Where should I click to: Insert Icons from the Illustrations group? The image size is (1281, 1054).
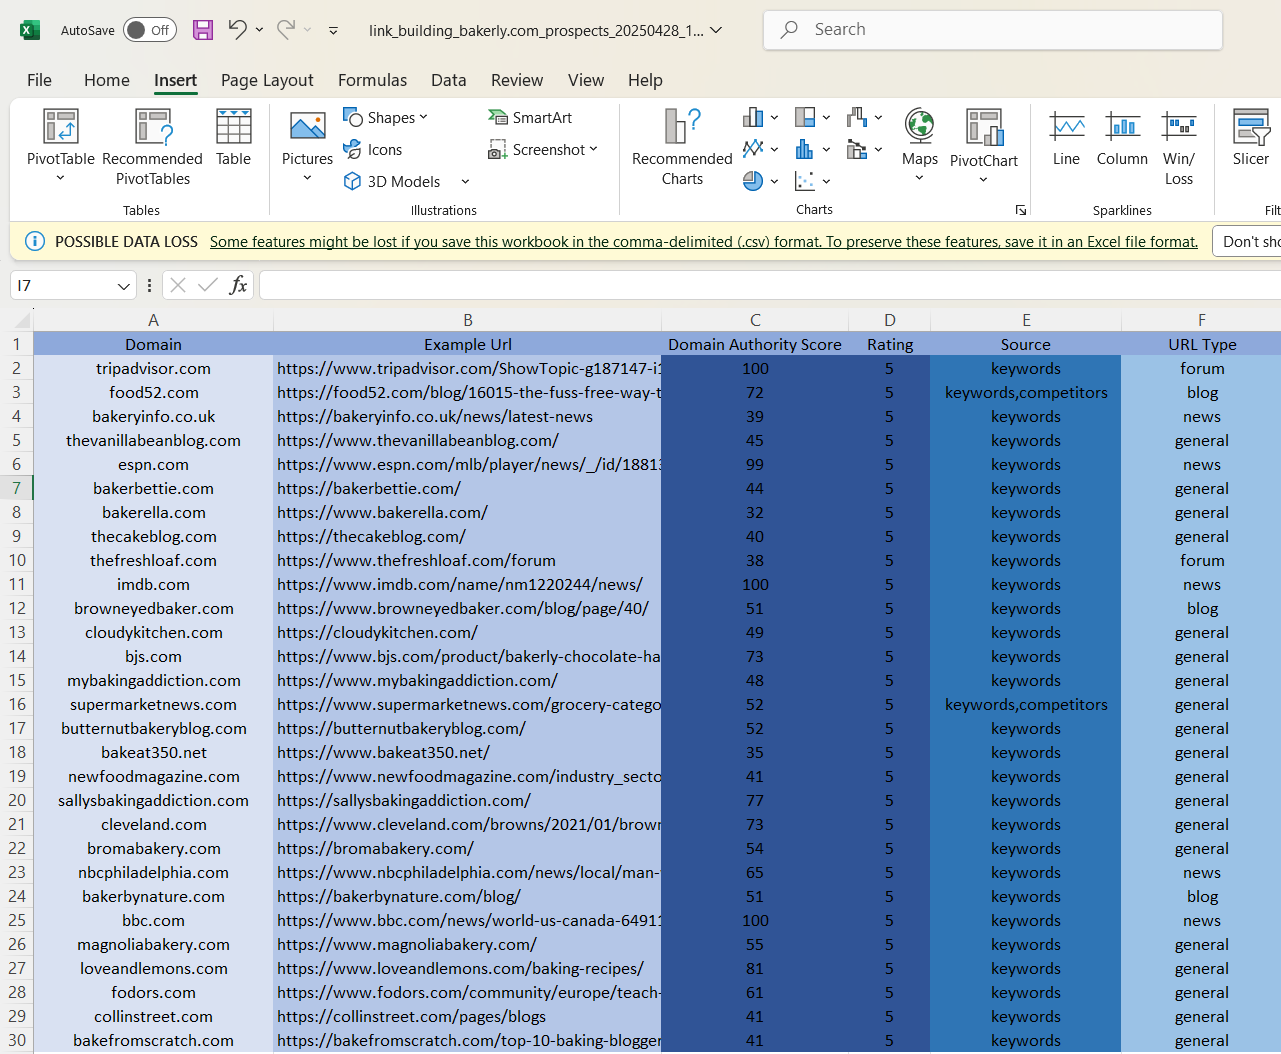(372, 149)
